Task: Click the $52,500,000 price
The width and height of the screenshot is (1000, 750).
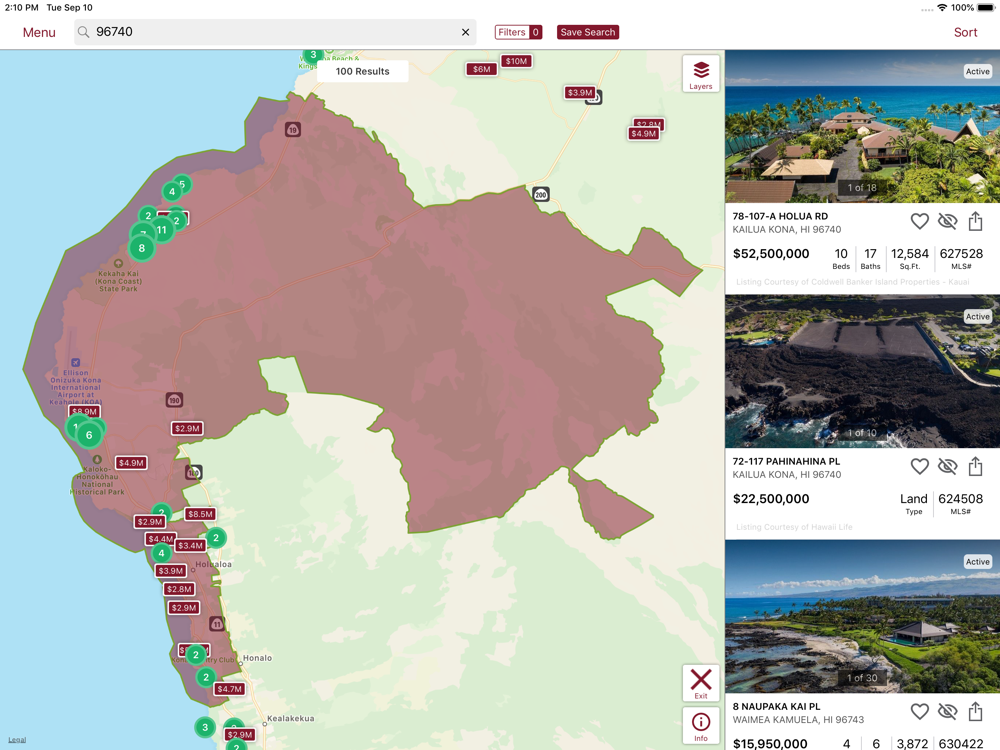Action: tap(770, 254)
